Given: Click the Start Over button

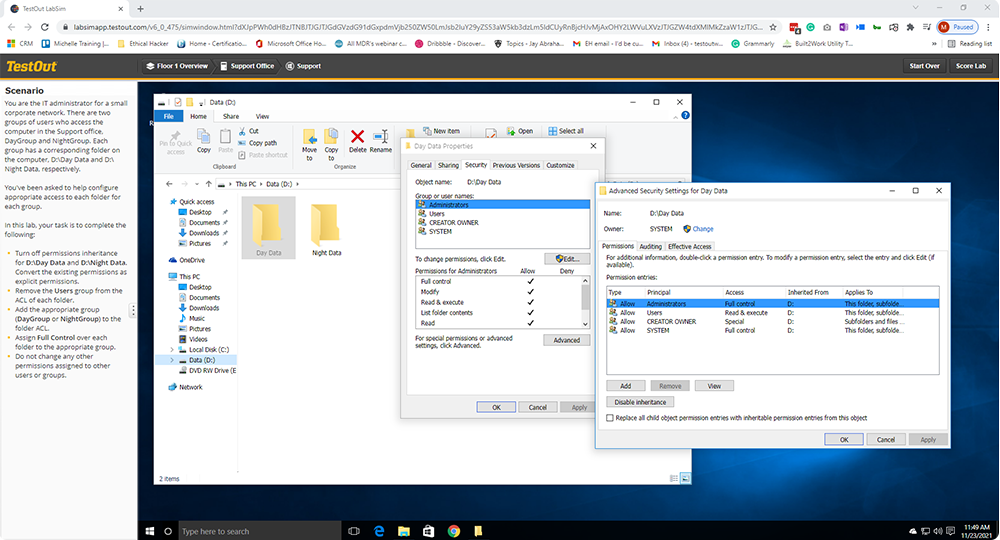Looking at the screenshot, I should pyautogui.click(x=924, y=66).
